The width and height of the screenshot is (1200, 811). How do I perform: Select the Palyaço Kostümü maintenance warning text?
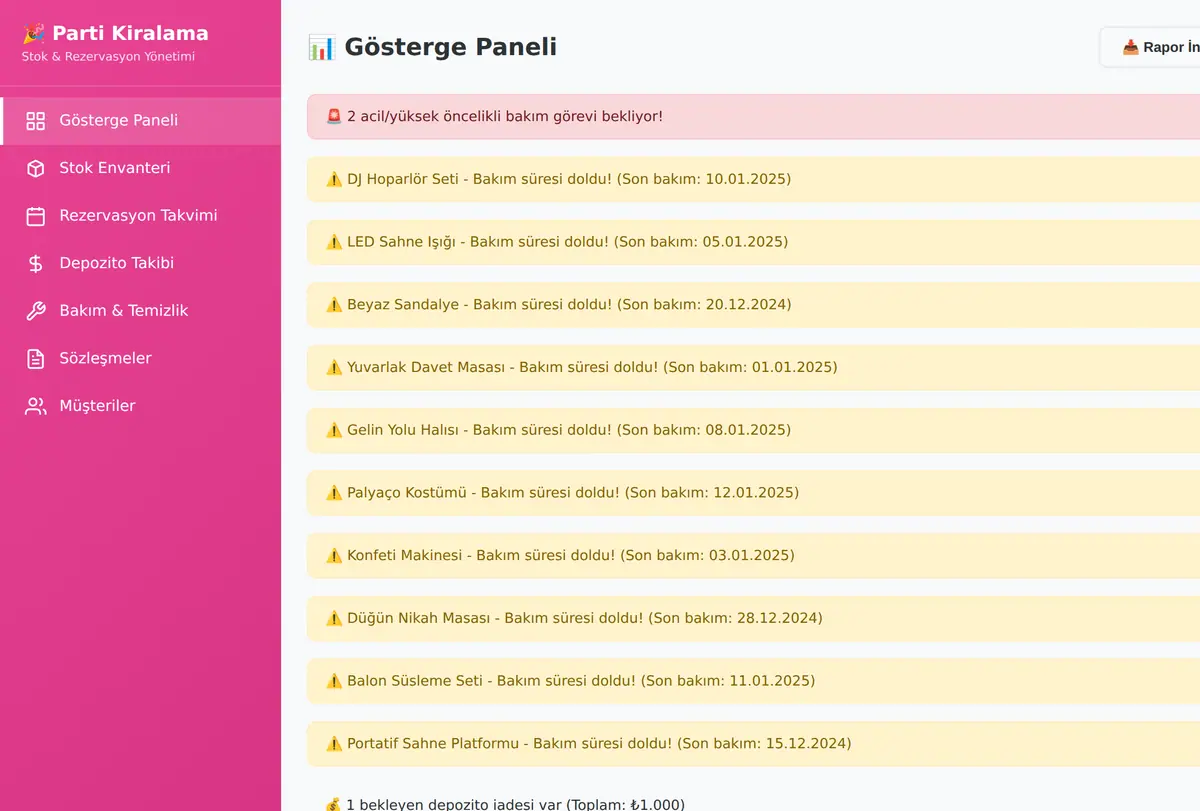click(573, 492)
